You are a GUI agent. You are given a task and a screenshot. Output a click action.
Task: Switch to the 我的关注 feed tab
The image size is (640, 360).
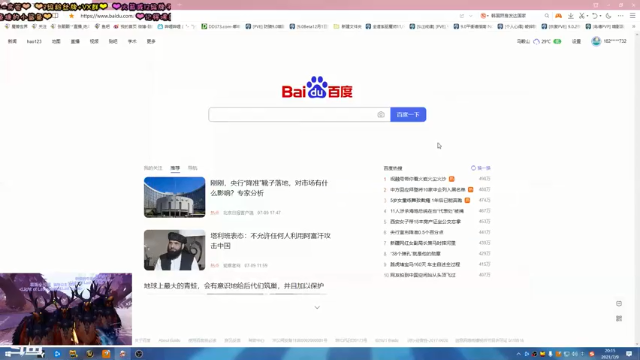153,168
